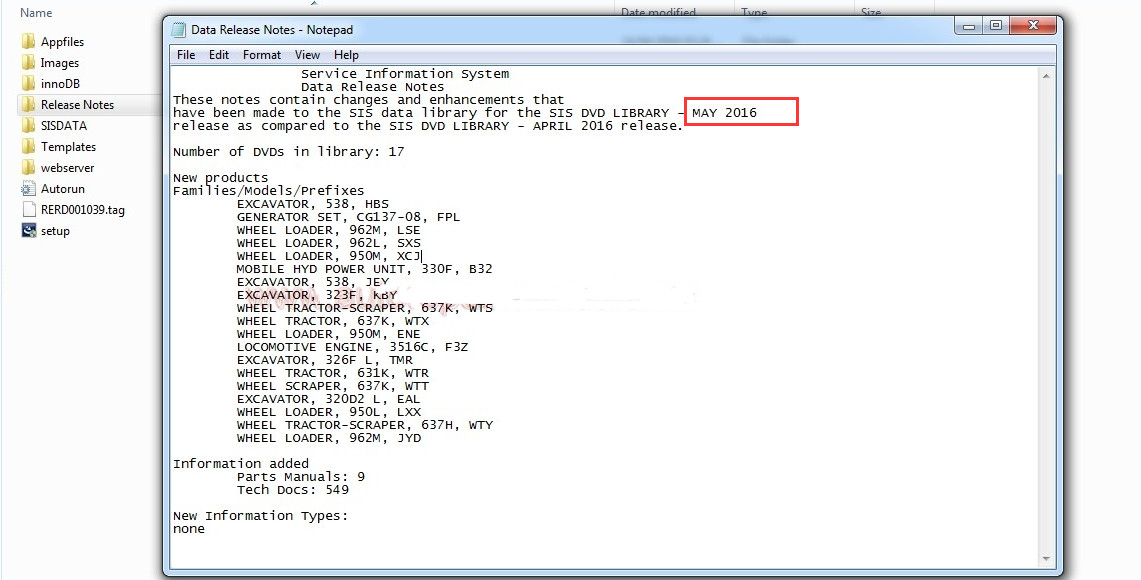Click the 'GENERATOR SET, CG137-08, FPL' line
Image resolution: width=1141 pixels, height=580 pixels.
pos(349,217)
